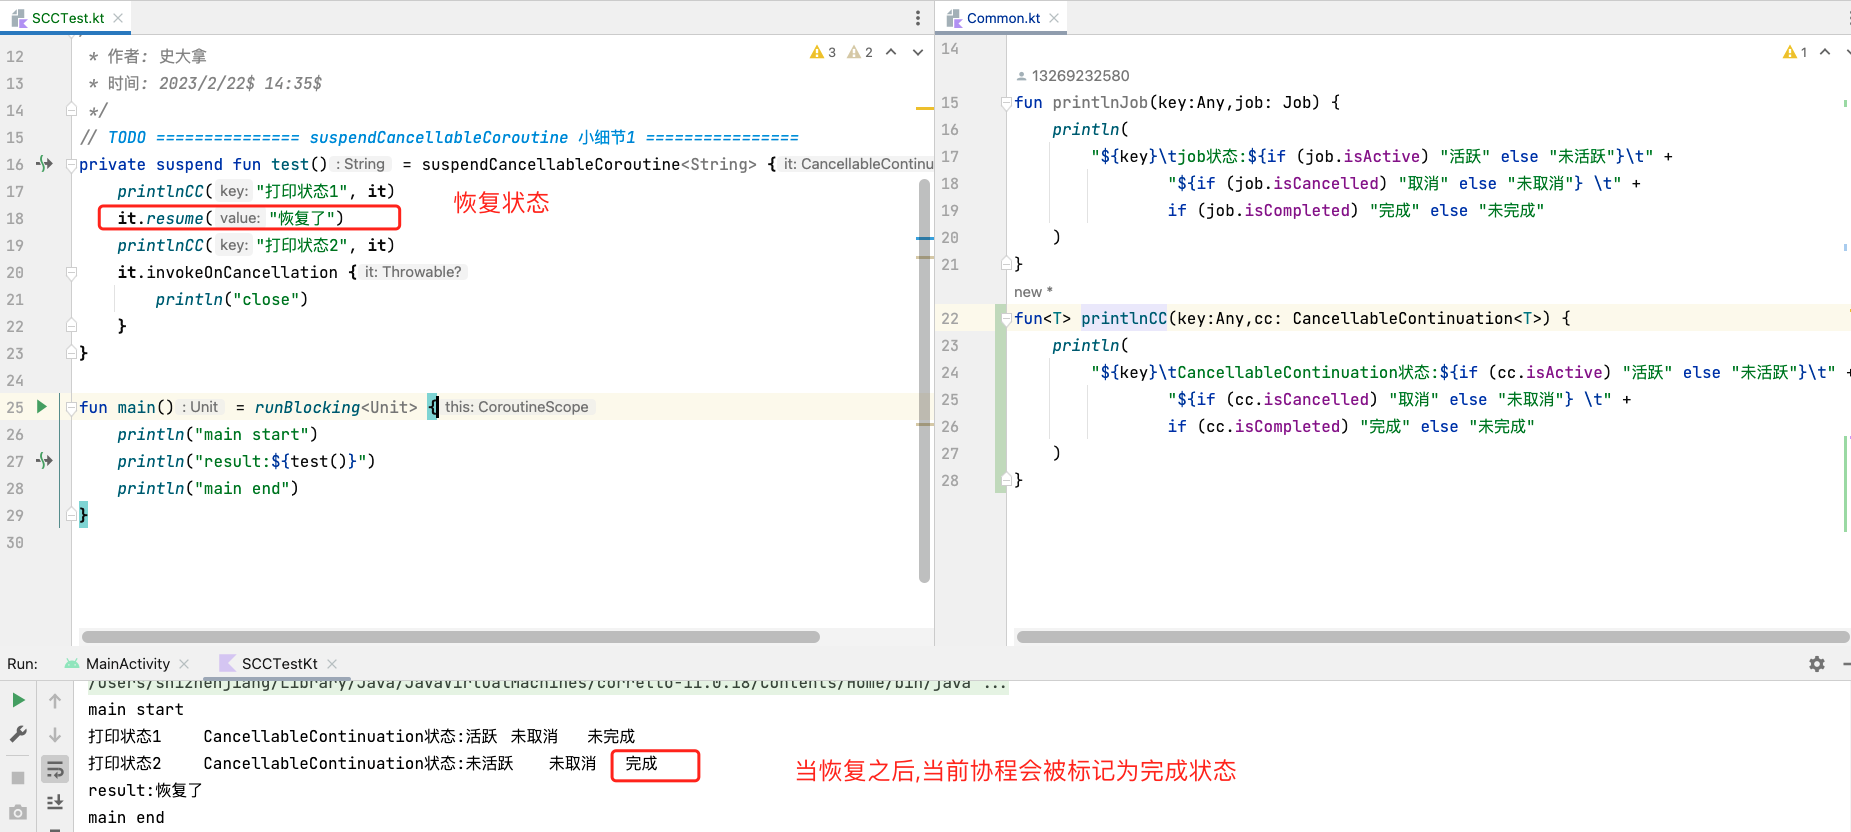Image resolution: width=1851 pixels, height=832 pixels.
Task: Click the TODO comment at line 15
Action: click(x=439, y=137)
